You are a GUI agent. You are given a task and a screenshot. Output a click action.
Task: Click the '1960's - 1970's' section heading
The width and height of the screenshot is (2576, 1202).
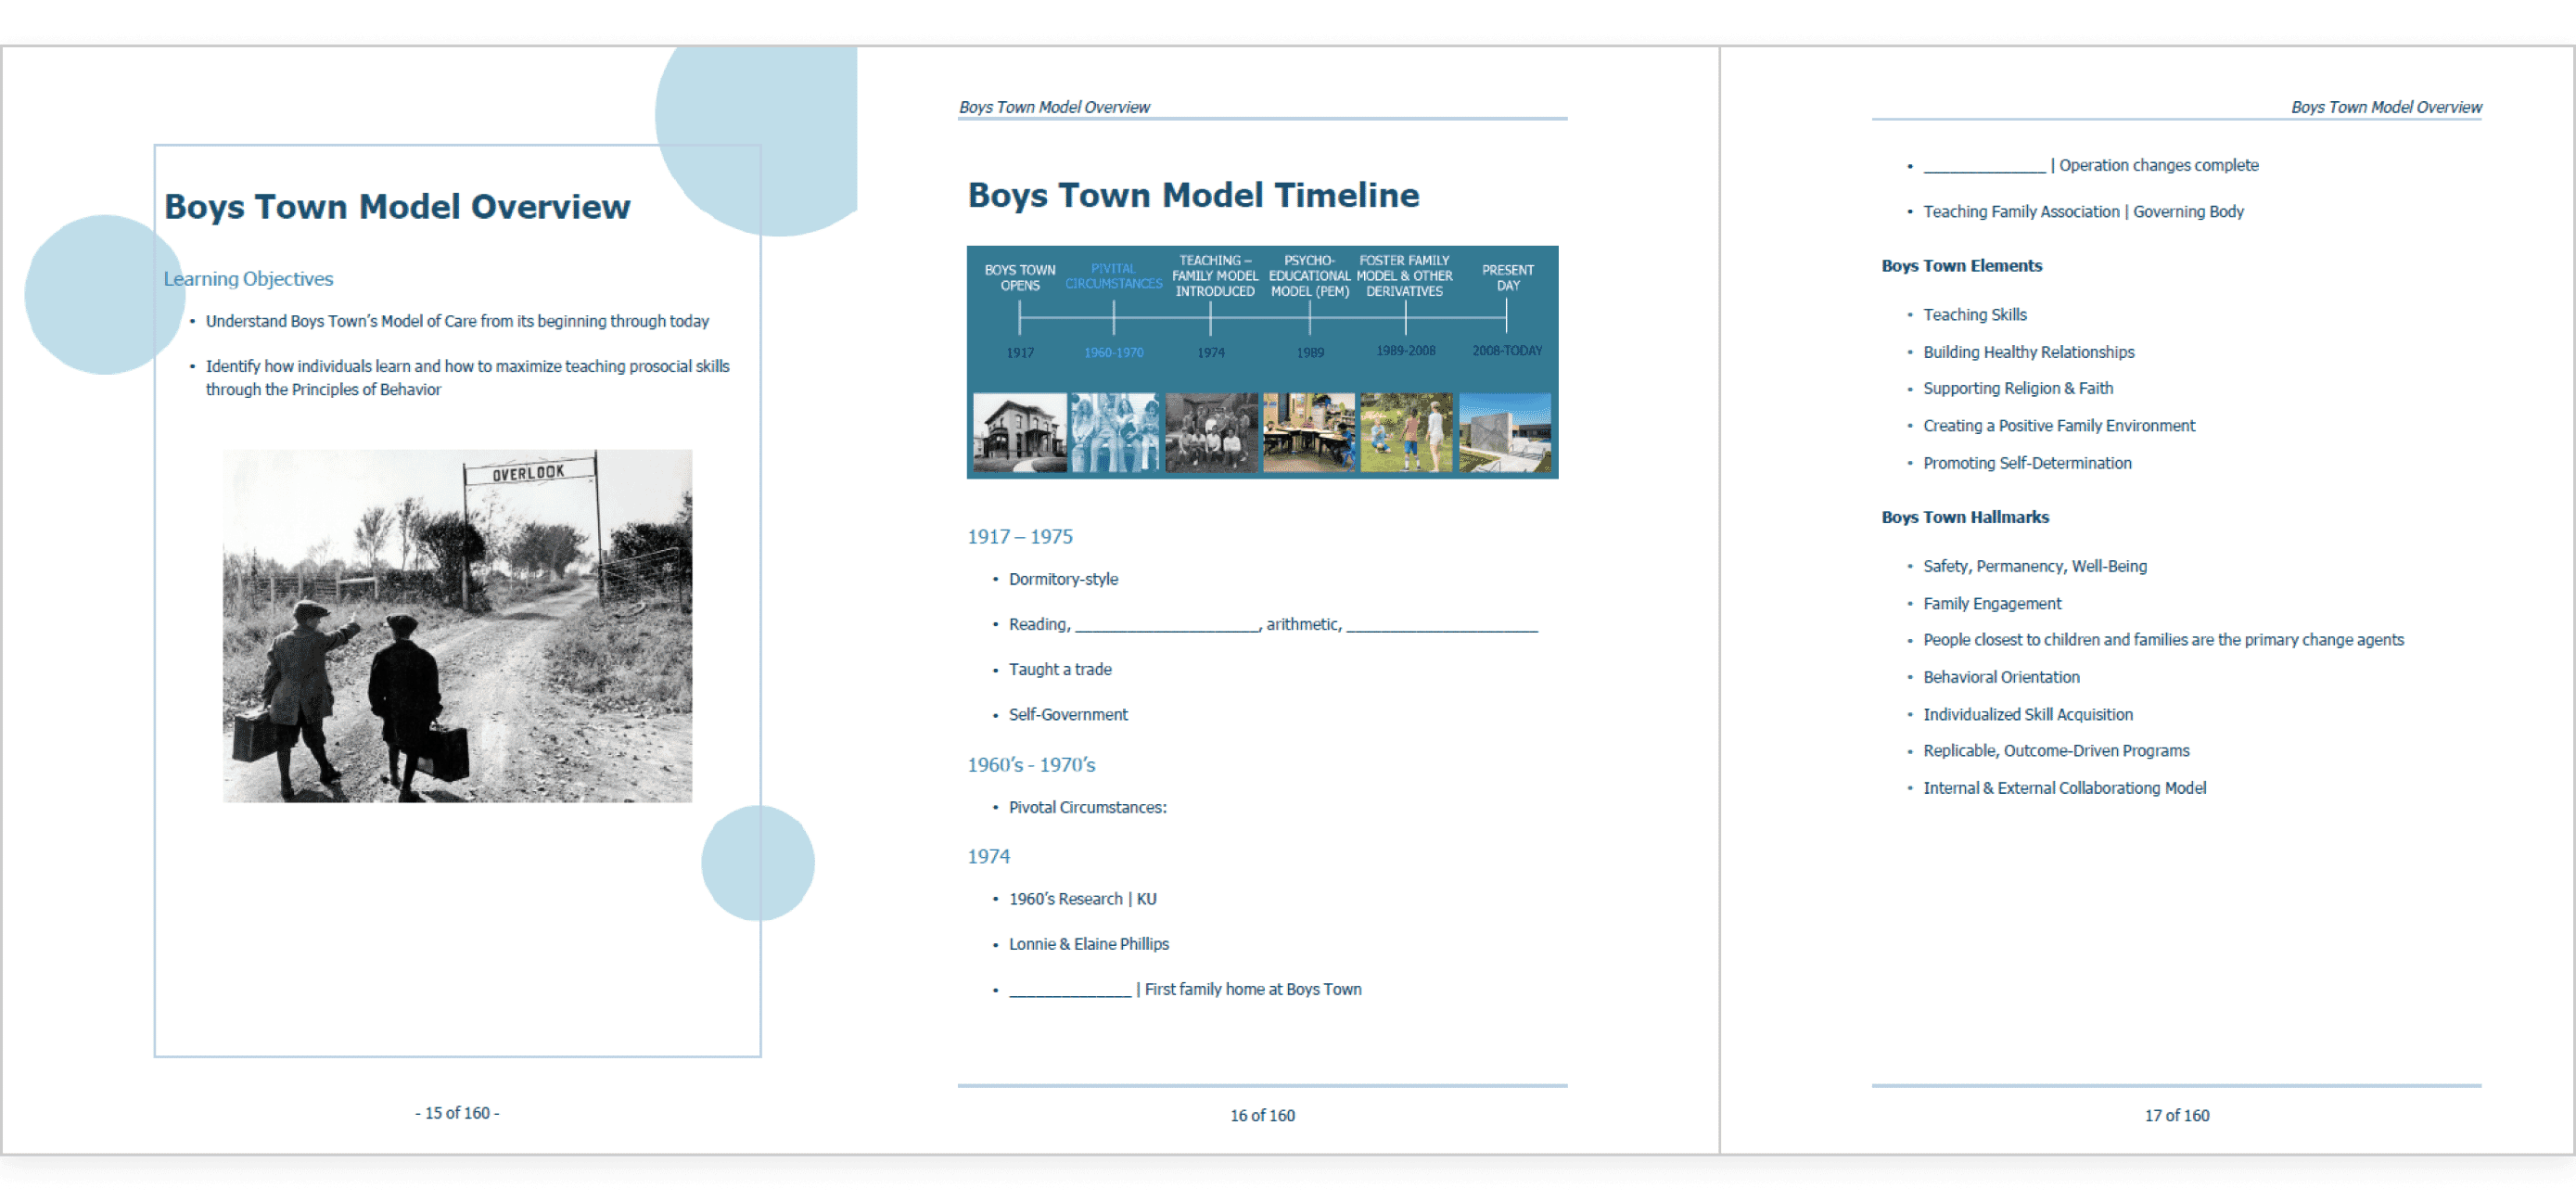[x=1031, y=765]
